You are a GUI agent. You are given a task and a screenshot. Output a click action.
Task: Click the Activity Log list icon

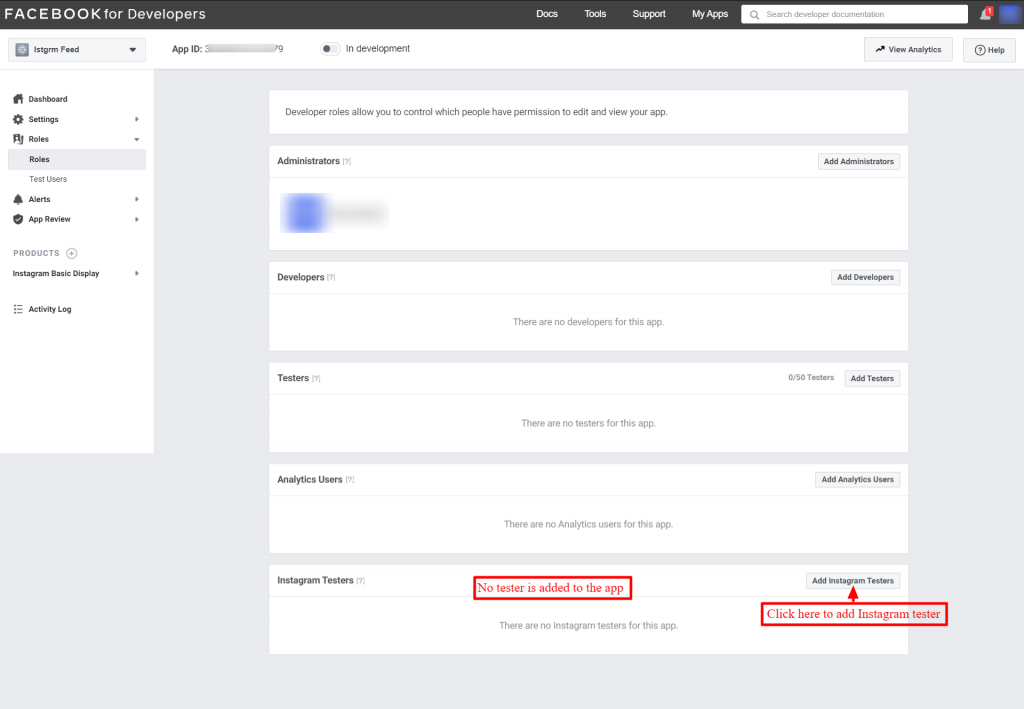pyautogui.click(x=18, y=309)
